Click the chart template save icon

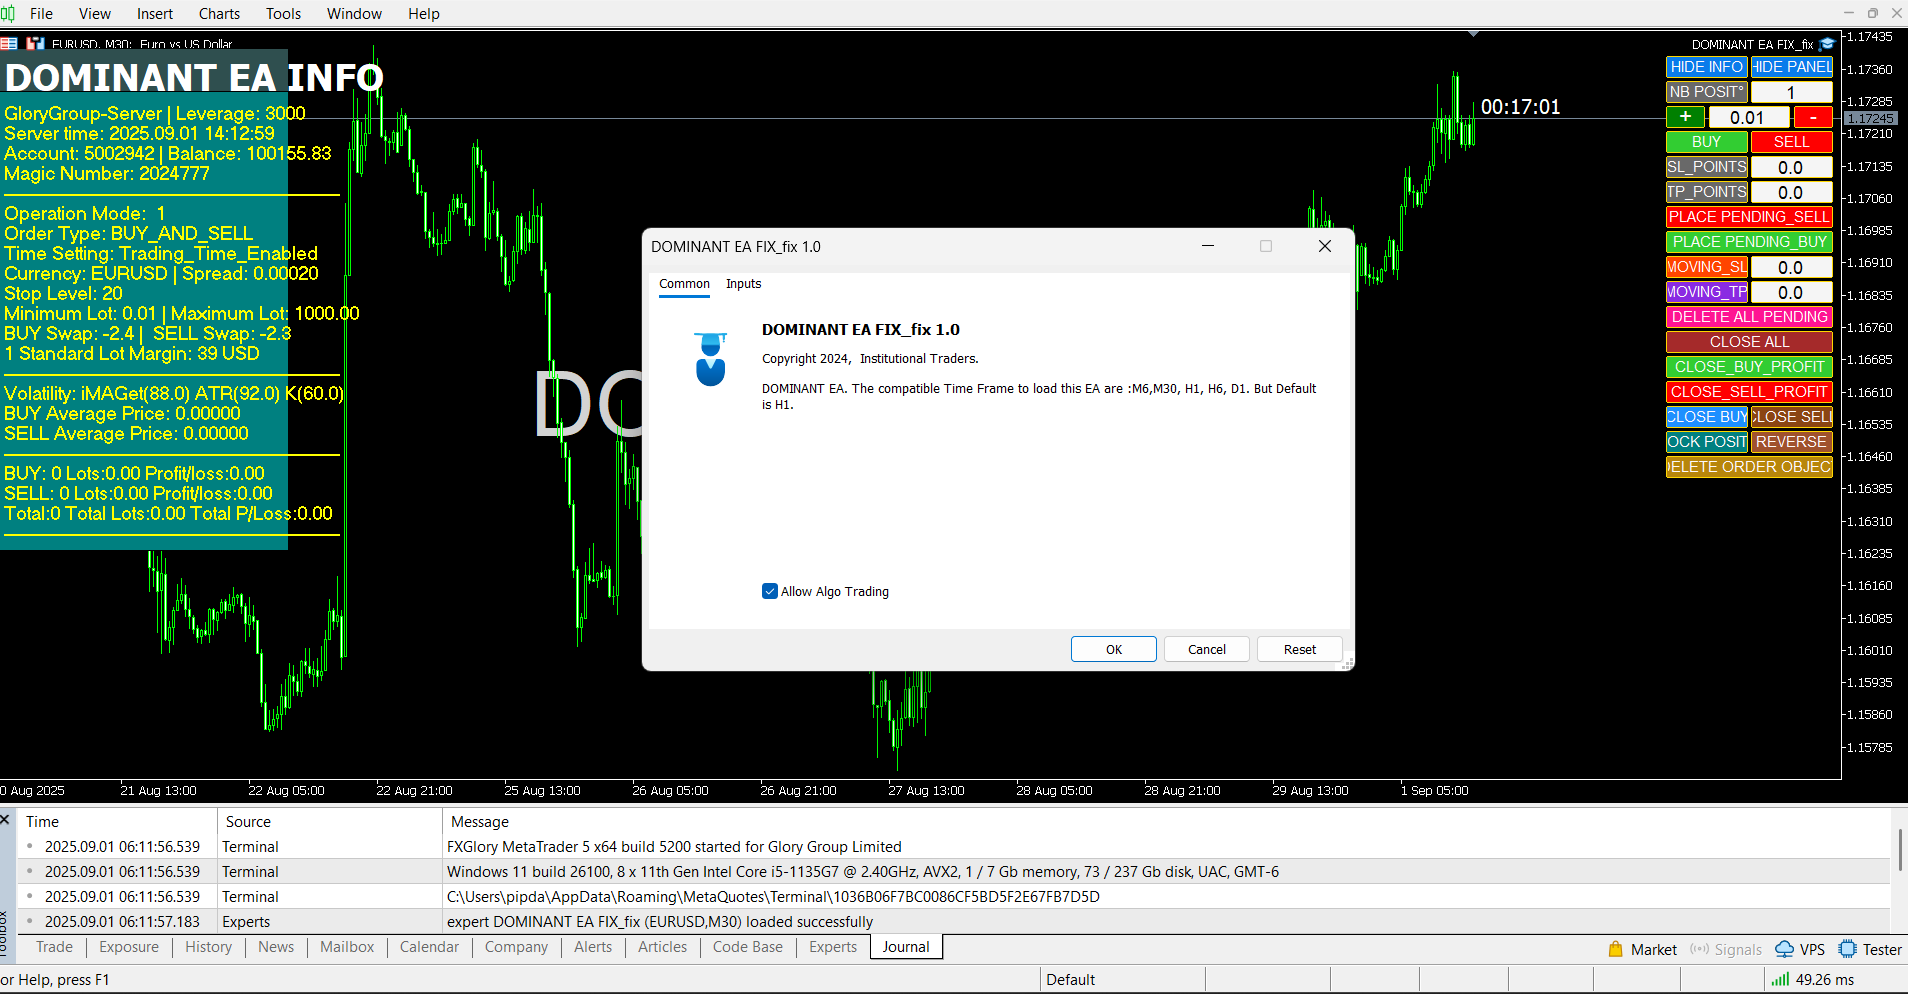35,44
